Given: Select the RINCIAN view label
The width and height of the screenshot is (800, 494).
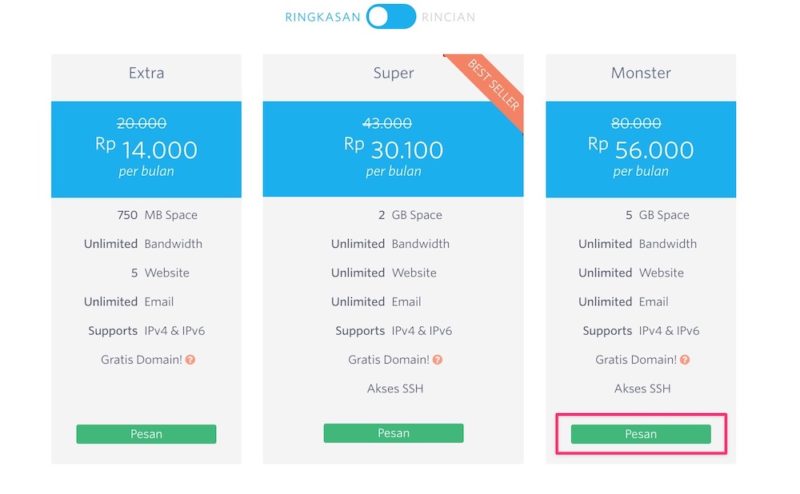Looking at the screenshot, I should click(x=448, y=17).
